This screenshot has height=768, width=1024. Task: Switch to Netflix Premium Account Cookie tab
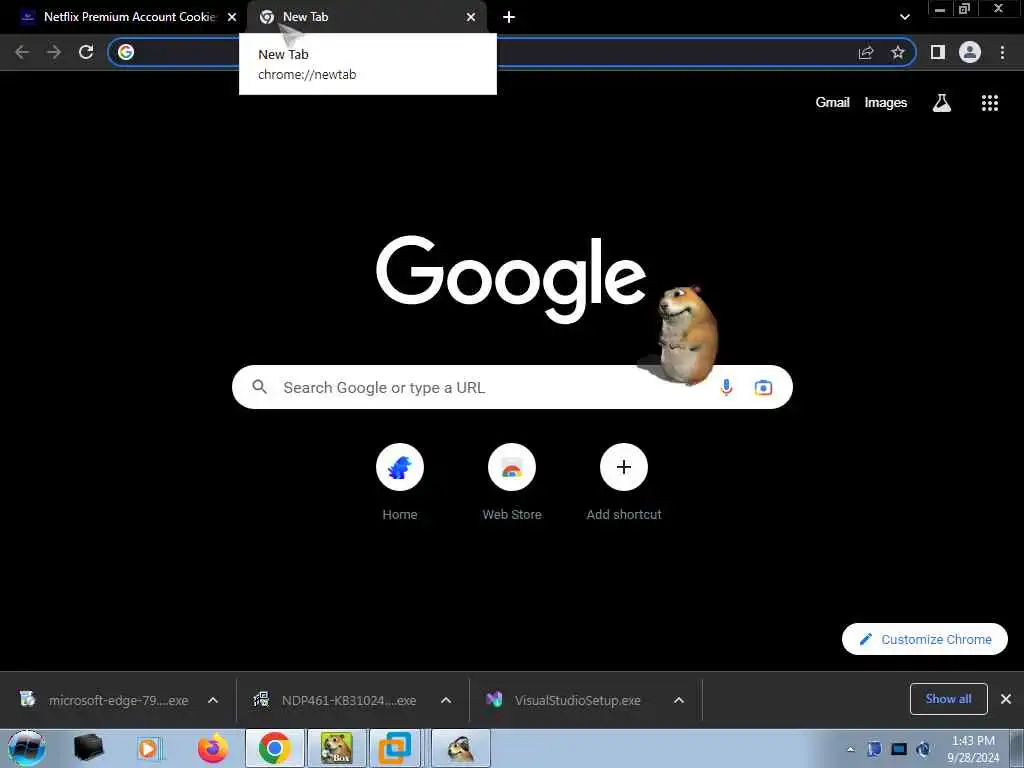(x=124, y=17)
